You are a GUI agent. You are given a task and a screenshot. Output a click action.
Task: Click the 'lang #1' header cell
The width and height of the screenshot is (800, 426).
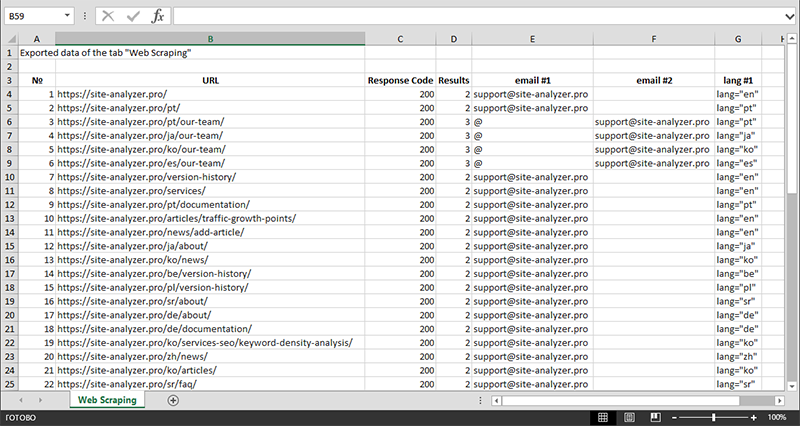coord(738,80)
